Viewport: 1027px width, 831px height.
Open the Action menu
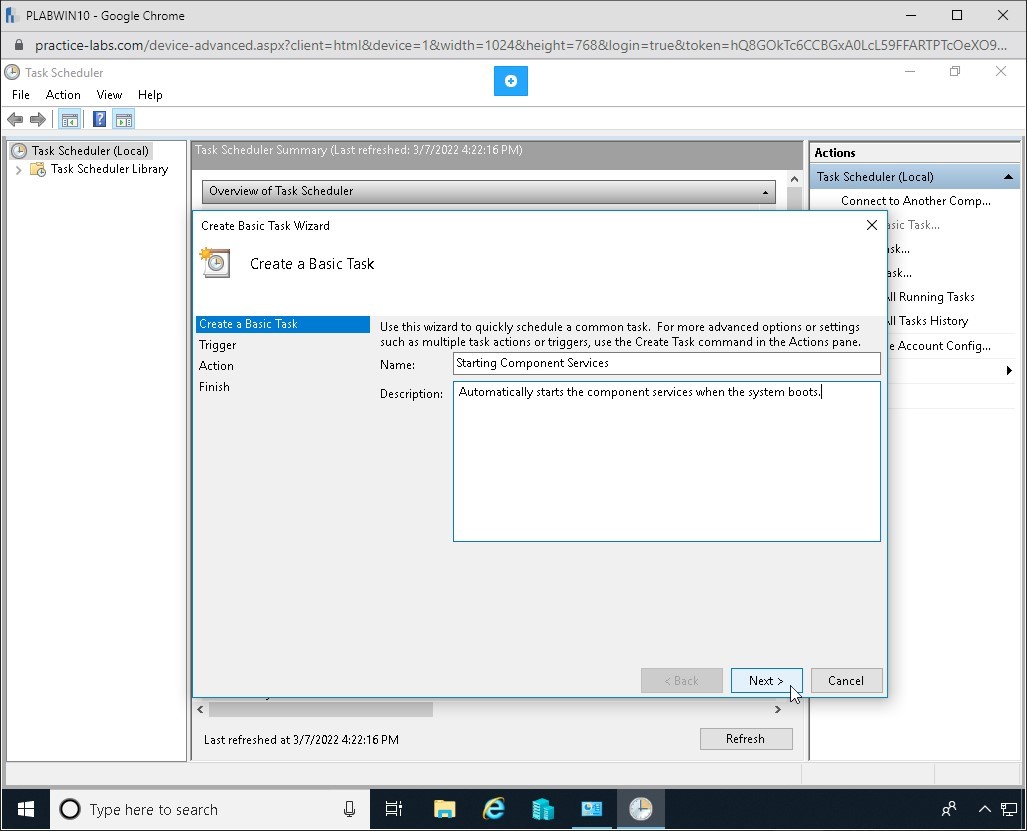pyautogui.click(x=63, y=95)
